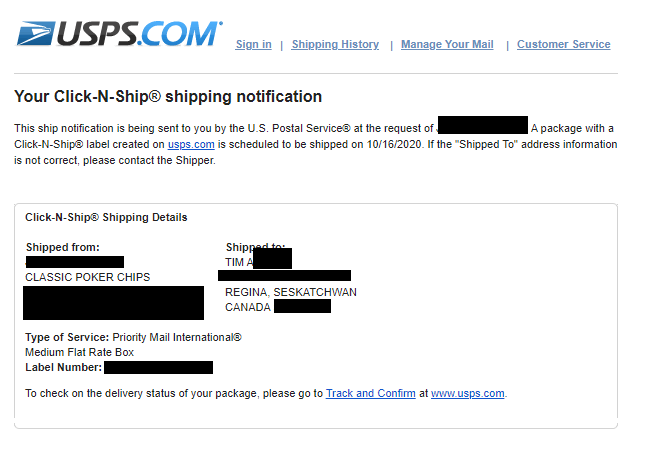Click the REGINA, SESKATCHWAN address line
Screen dimensions: 660x450
290,292
